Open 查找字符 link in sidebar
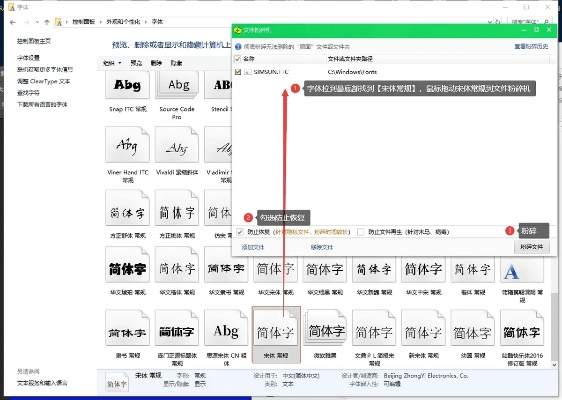The height and width of the screenshot is (400, 562). coord(28,93)
